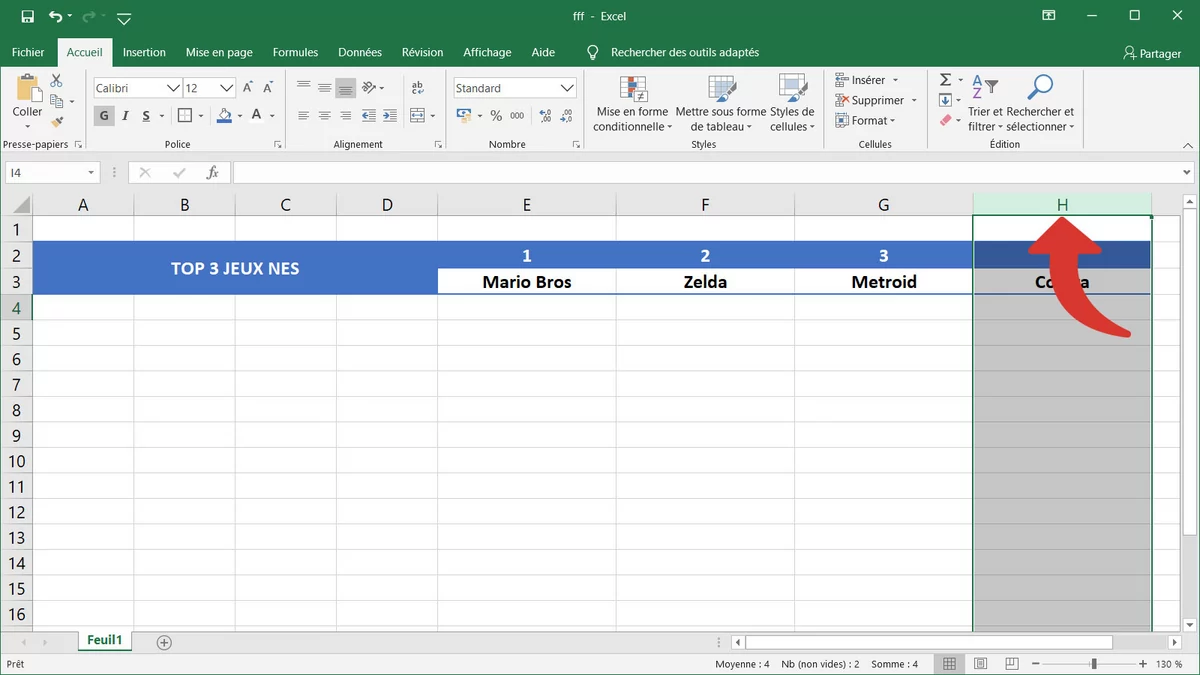
Task: Click the wrap text icon
Action: pos(417,88)
